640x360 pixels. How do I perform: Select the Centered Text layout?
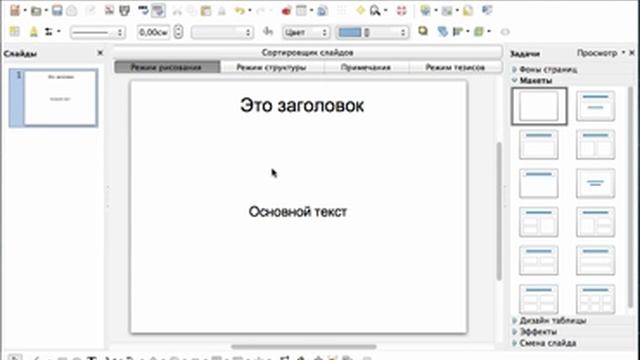point(596,183)
